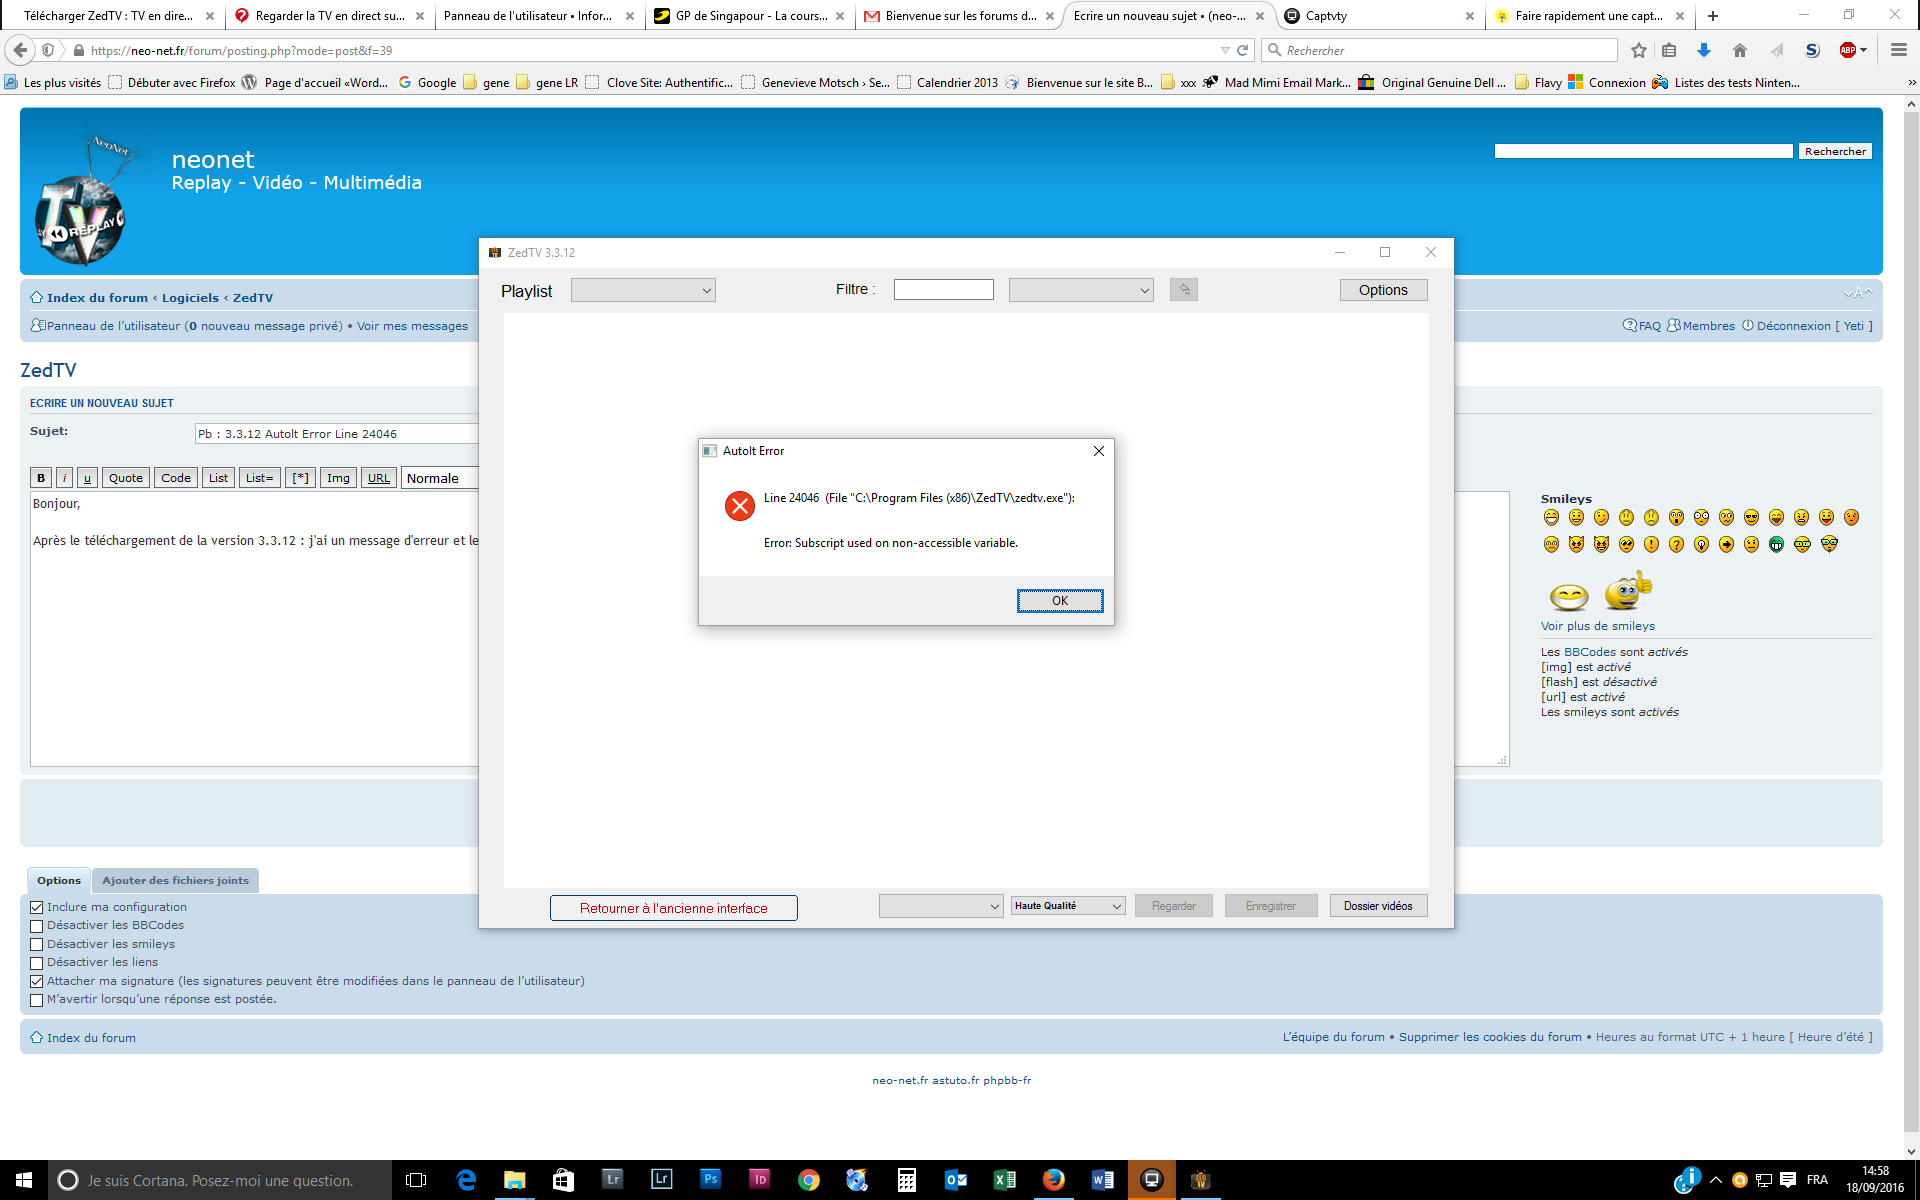Screen dimensions: 1920x1200
Task: Insert the large grinning smiley
Action: (x=1569, y=597)
